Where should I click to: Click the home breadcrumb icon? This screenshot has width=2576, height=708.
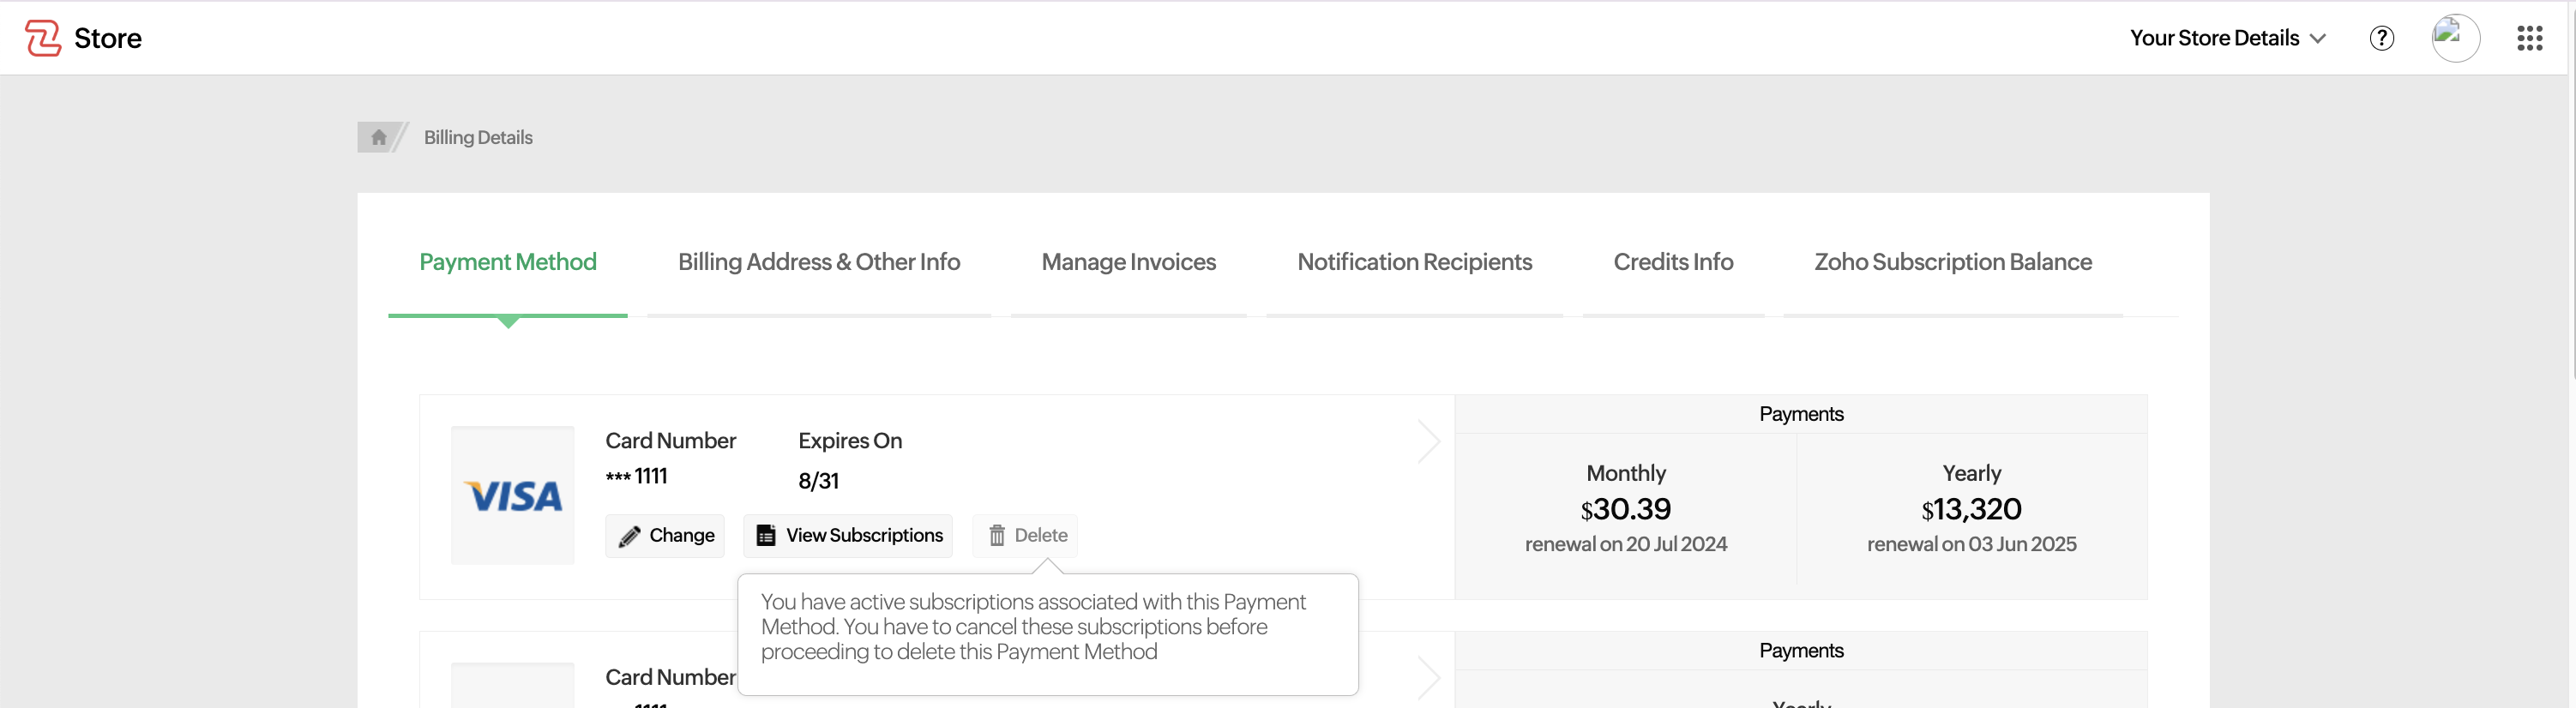[x=378, y=137]
